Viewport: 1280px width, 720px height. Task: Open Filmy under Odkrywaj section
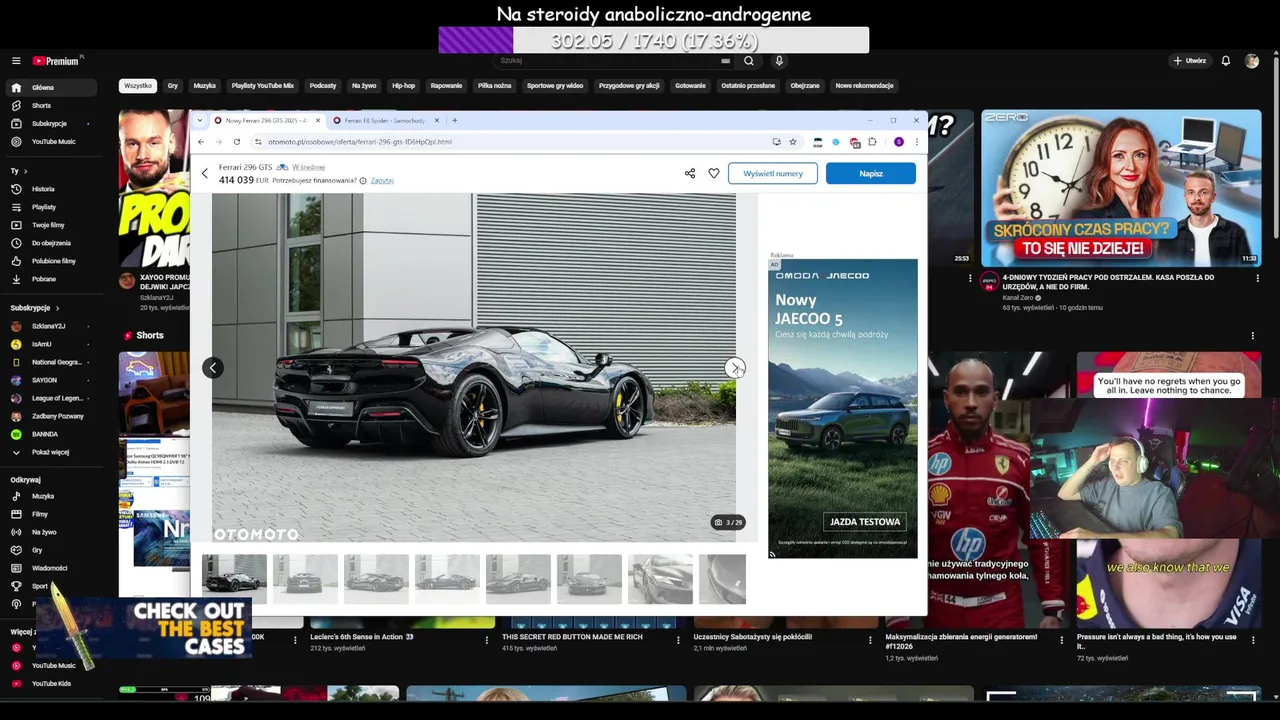(52, 514)
